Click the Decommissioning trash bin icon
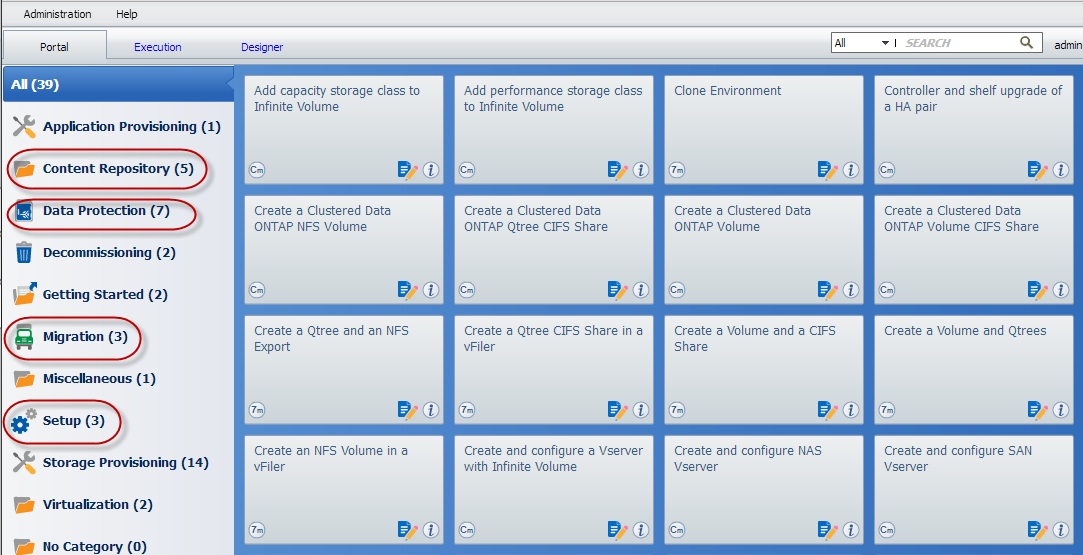This screenshot has height=555, width=1083. (x=24, y=253)
